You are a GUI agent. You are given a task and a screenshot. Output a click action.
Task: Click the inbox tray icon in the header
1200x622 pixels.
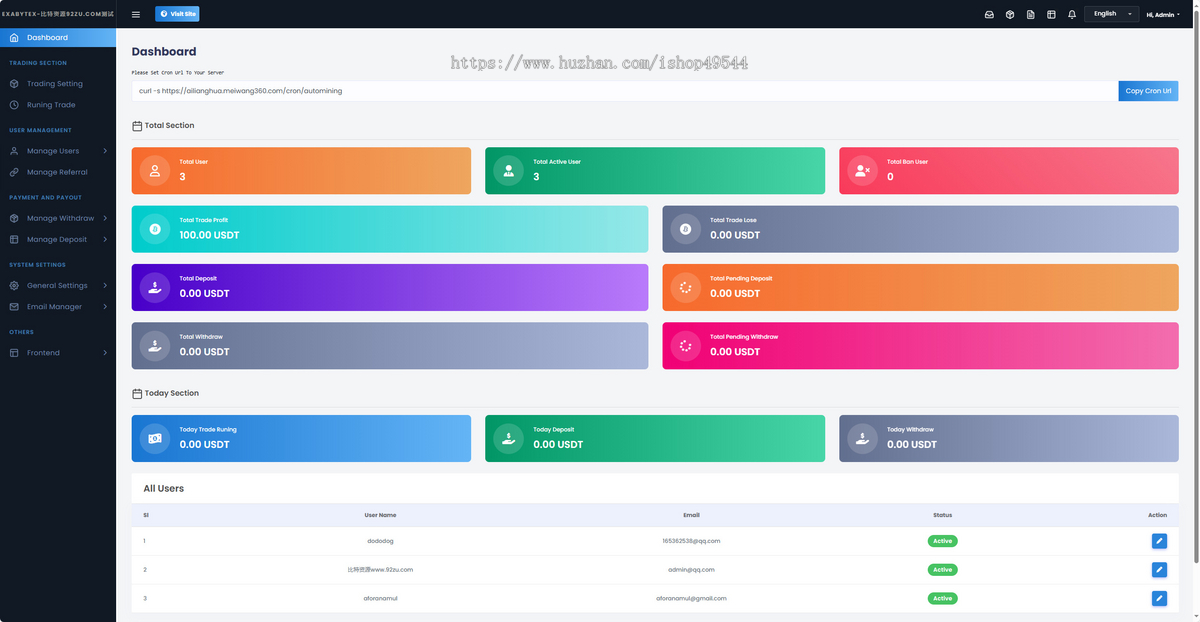989,14
